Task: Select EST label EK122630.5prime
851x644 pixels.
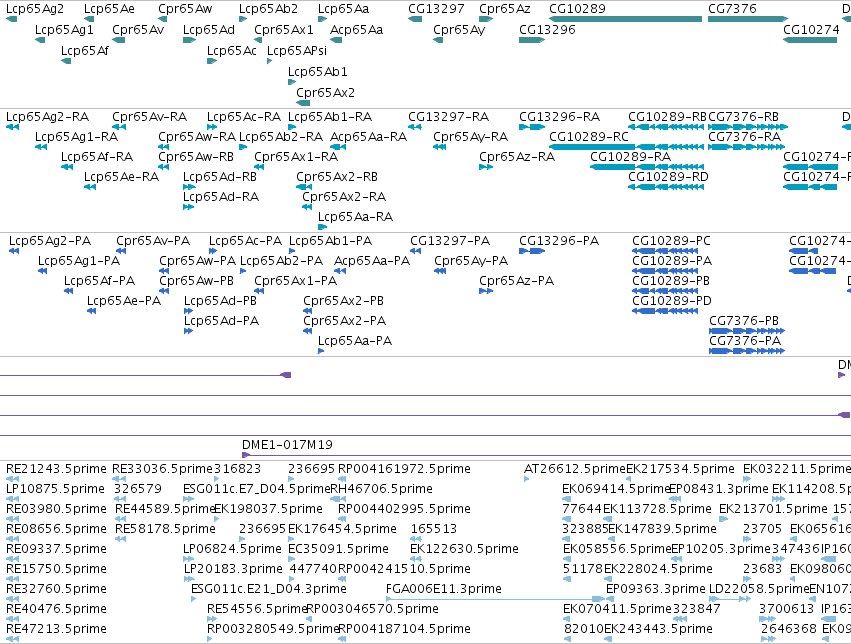Action: point(465,549)
